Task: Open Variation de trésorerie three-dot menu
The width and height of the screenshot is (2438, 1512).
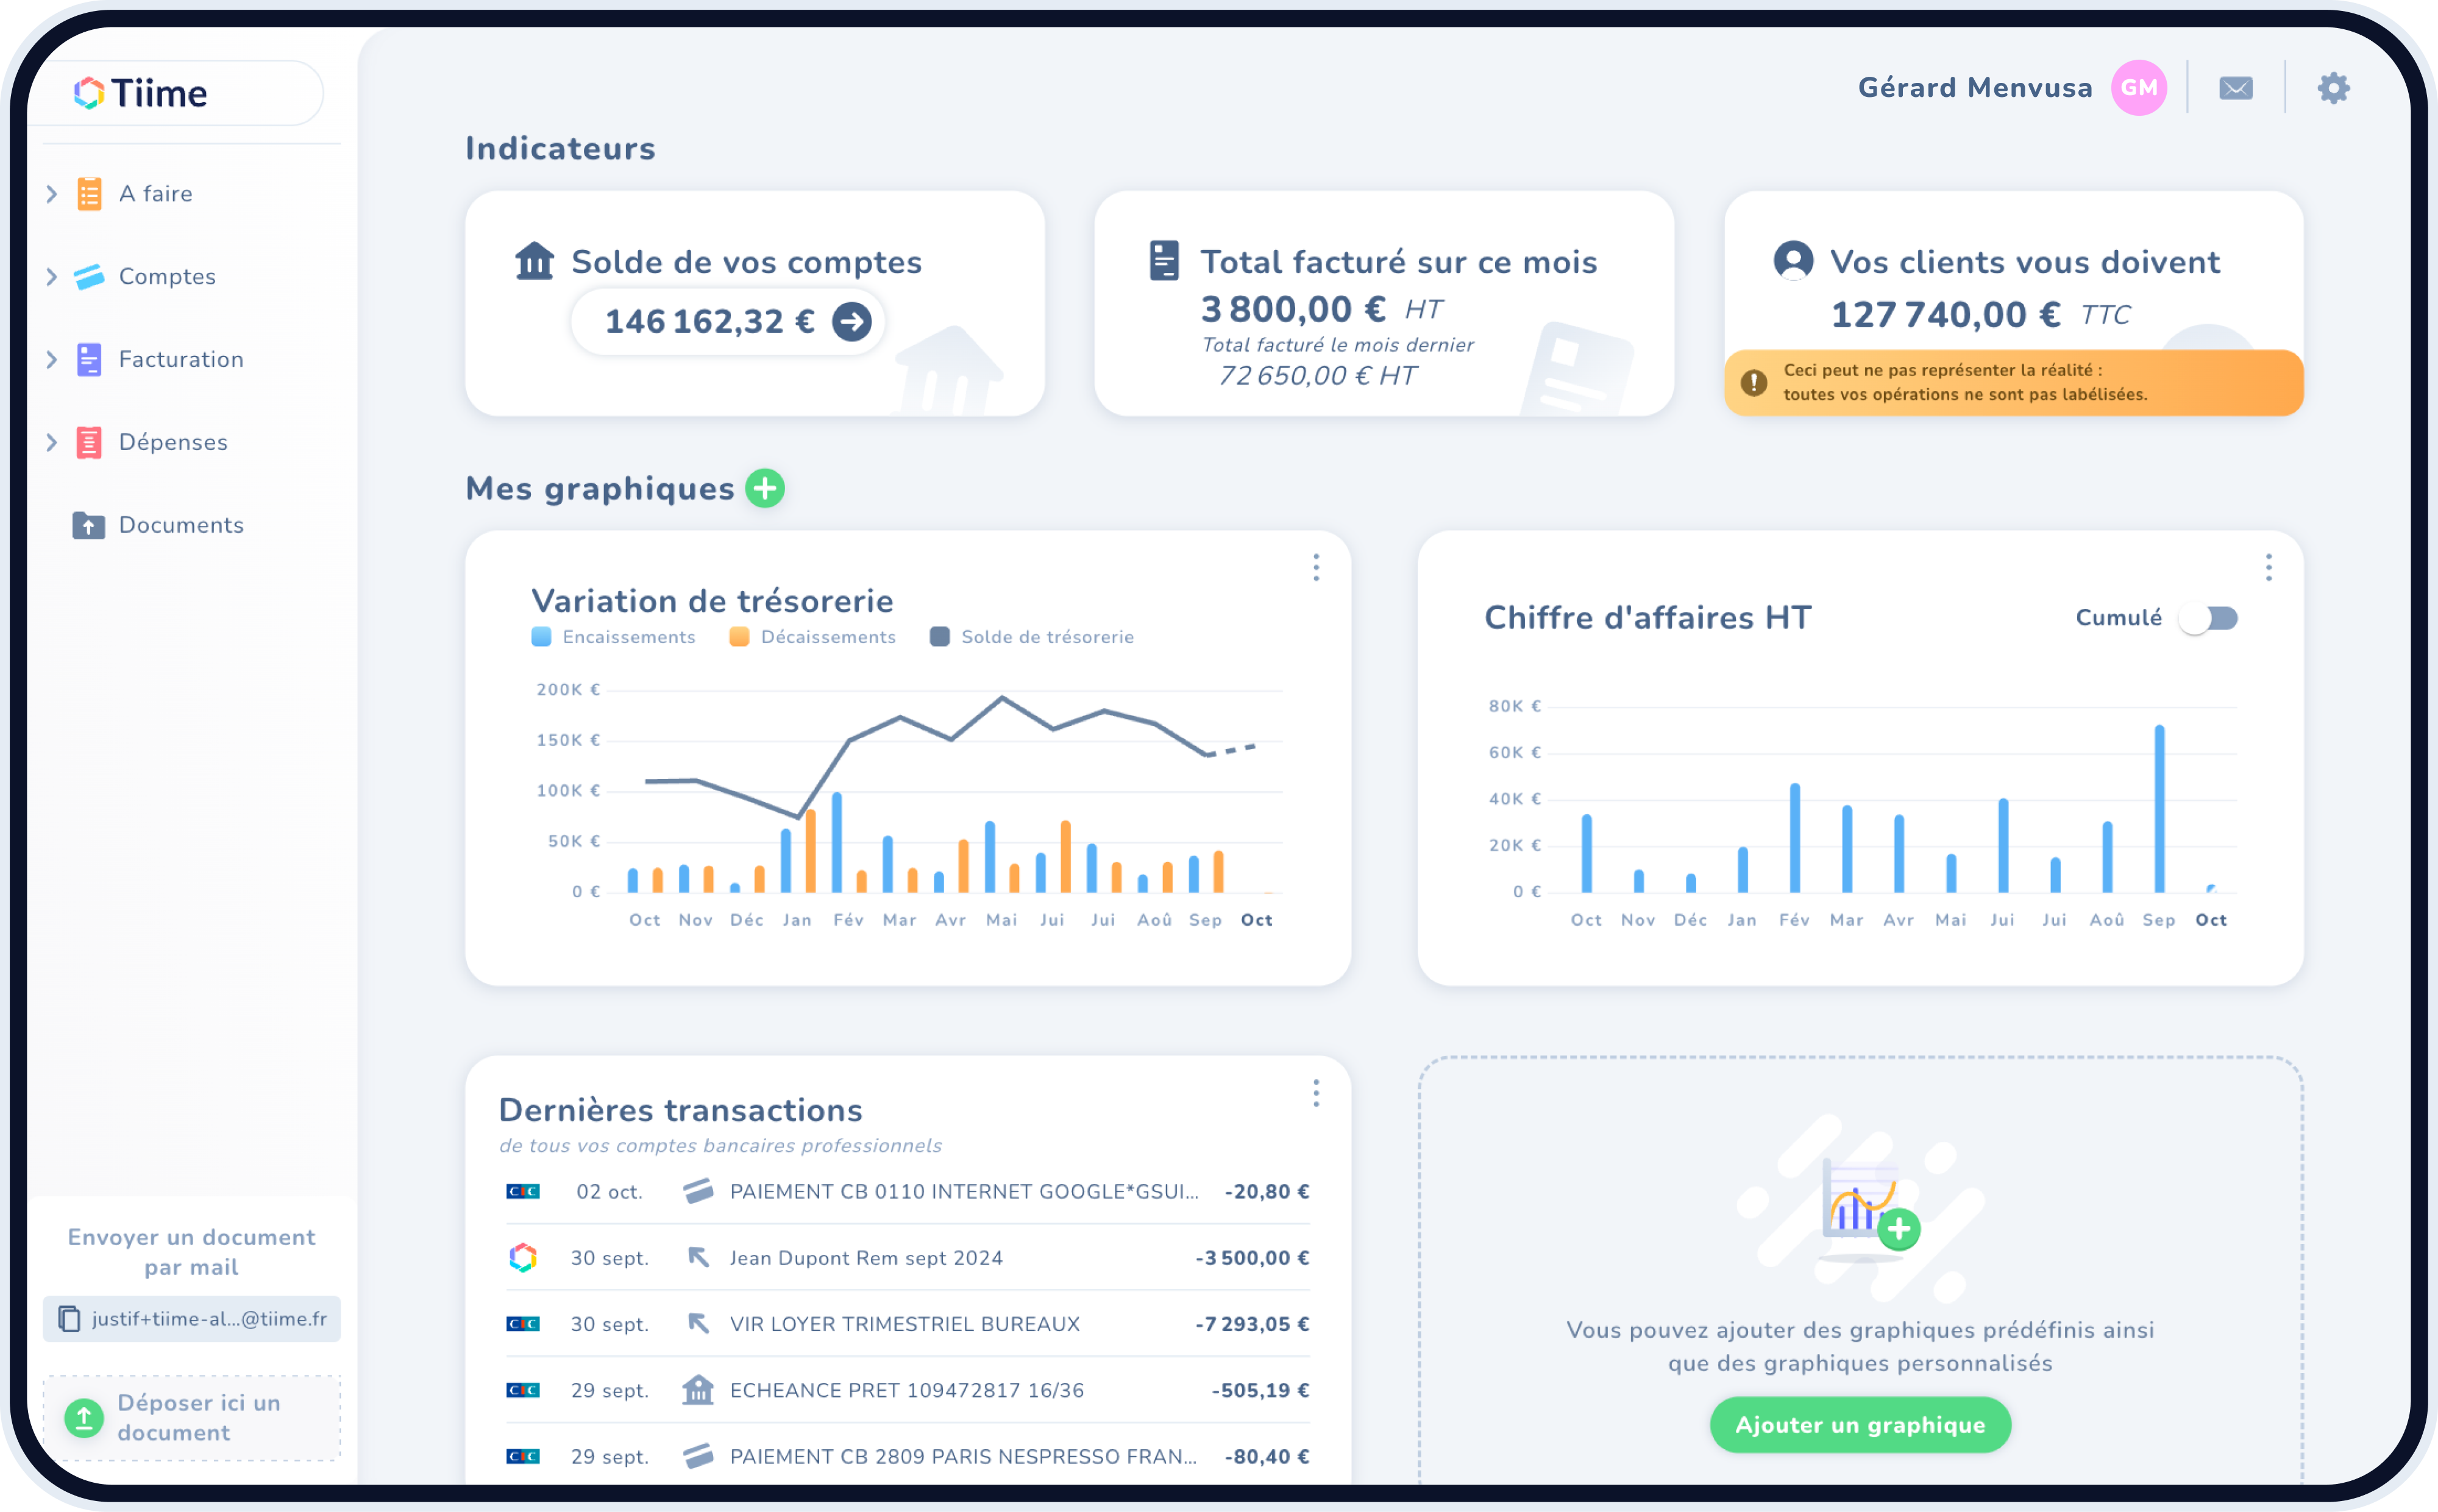Action: tap(1316, 567)
